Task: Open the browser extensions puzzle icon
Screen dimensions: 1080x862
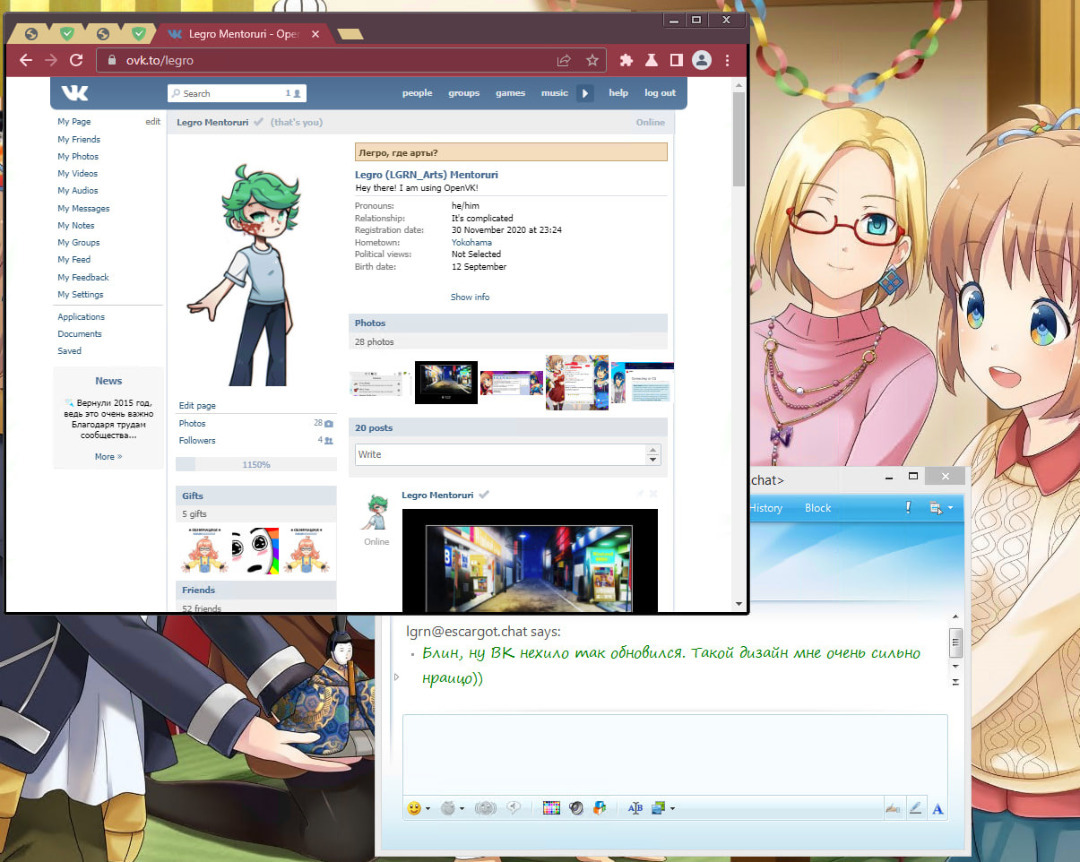Action: (x=626, y=60)
